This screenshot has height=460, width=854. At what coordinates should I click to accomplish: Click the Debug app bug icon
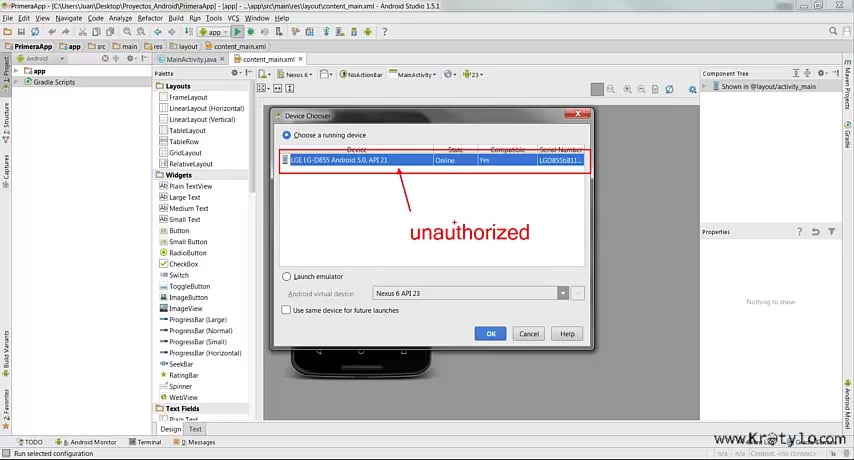pyautogui.click(x=251, y=32)
